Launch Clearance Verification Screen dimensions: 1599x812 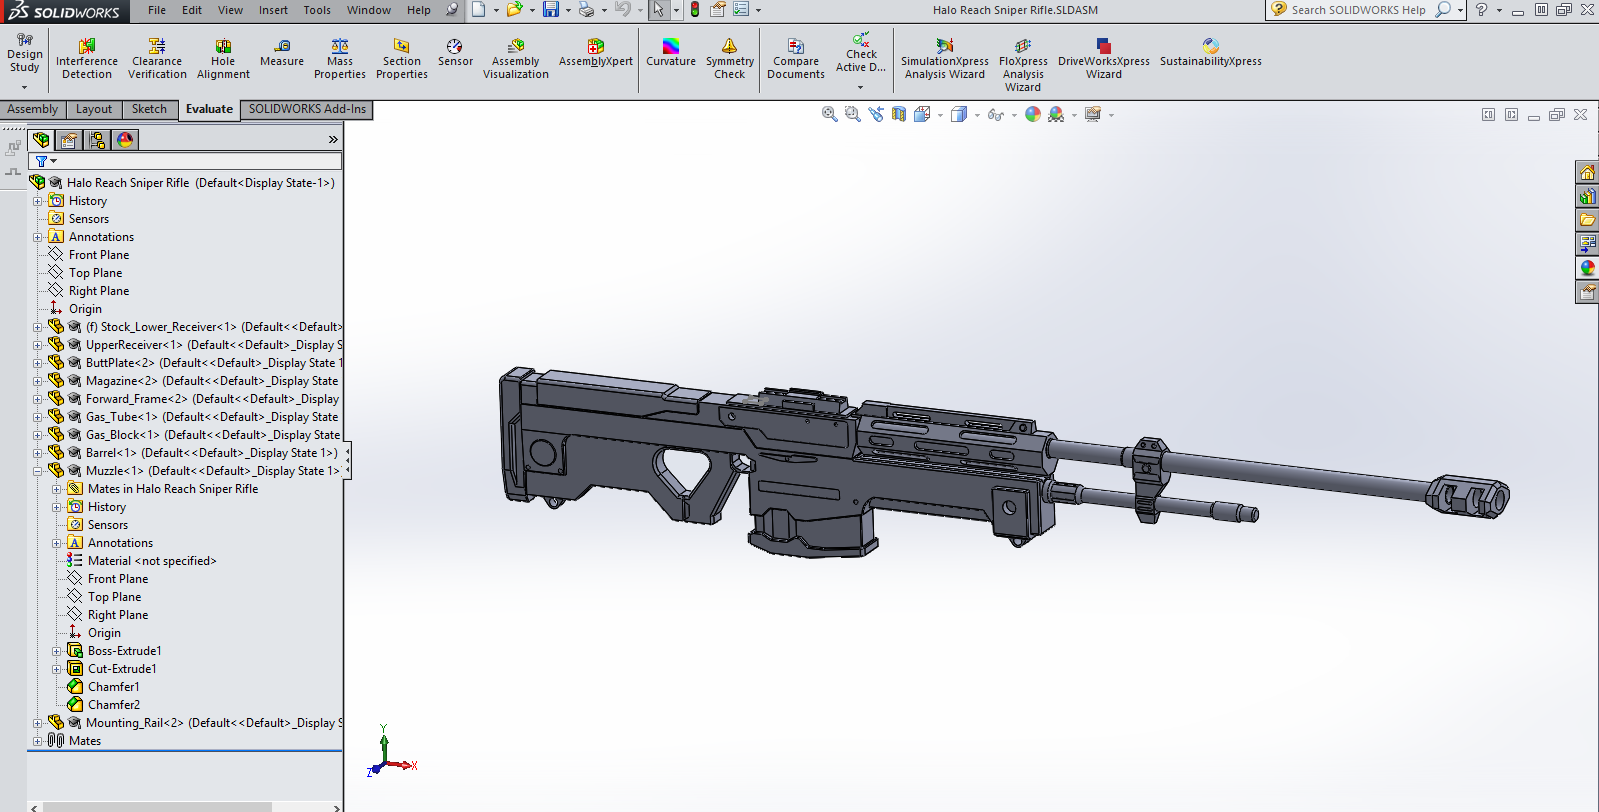157,59
